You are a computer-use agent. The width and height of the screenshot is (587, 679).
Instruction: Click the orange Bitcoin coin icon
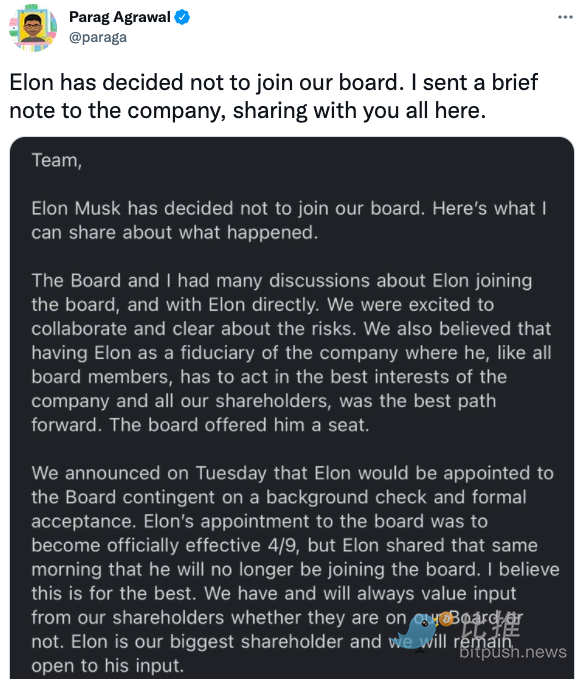coord(445,620)
